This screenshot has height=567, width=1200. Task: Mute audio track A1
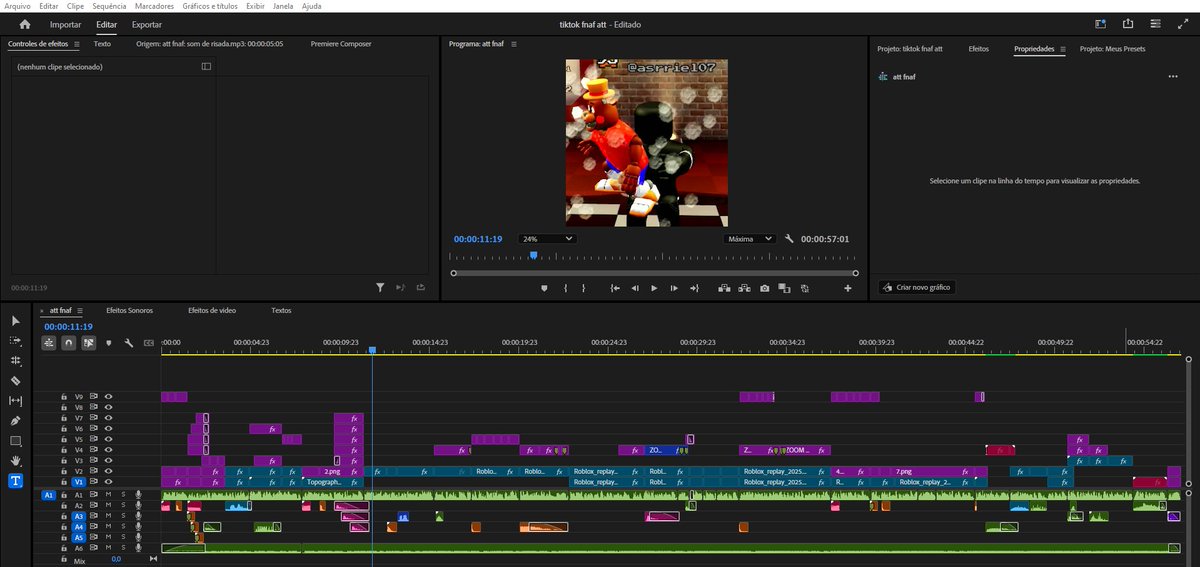tap(108, 495)
